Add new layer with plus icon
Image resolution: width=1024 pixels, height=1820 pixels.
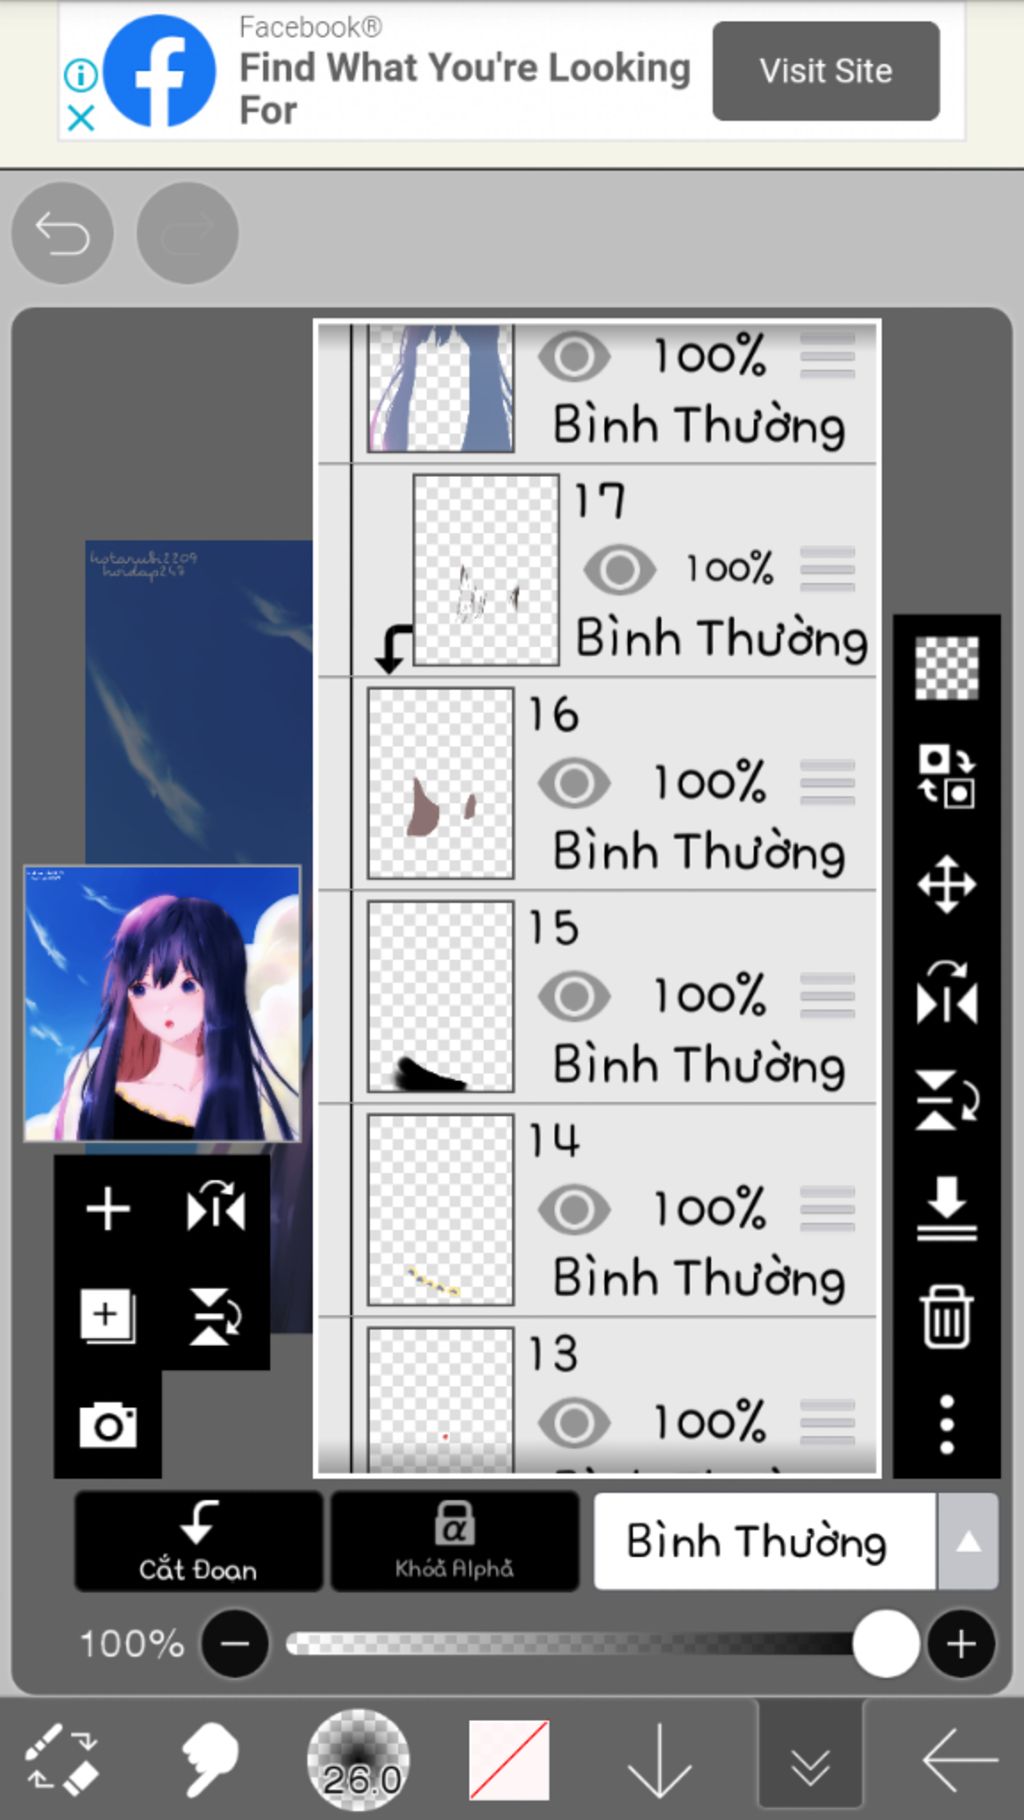tap(108, 1208)
